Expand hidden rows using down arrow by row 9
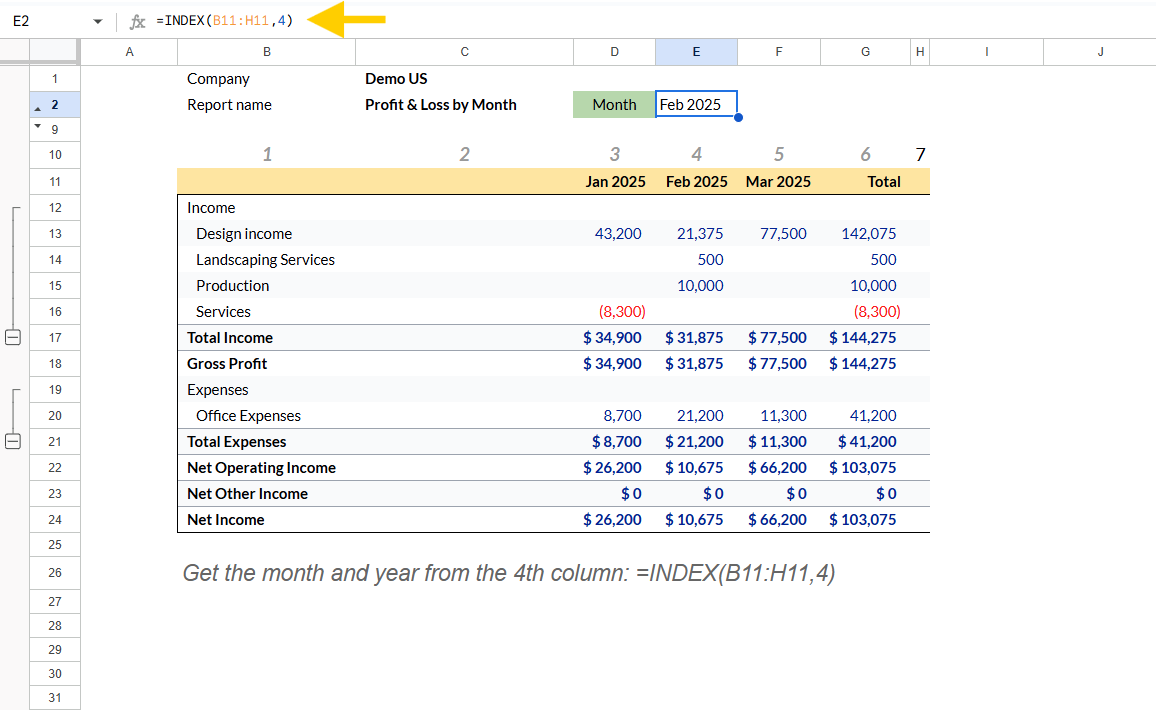The width and height of the screenshot is (1156, 710). tap(38, 125)
